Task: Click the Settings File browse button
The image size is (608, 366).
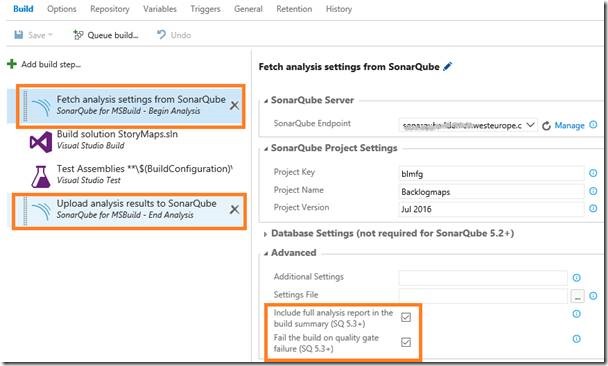Action: [577, 297]
